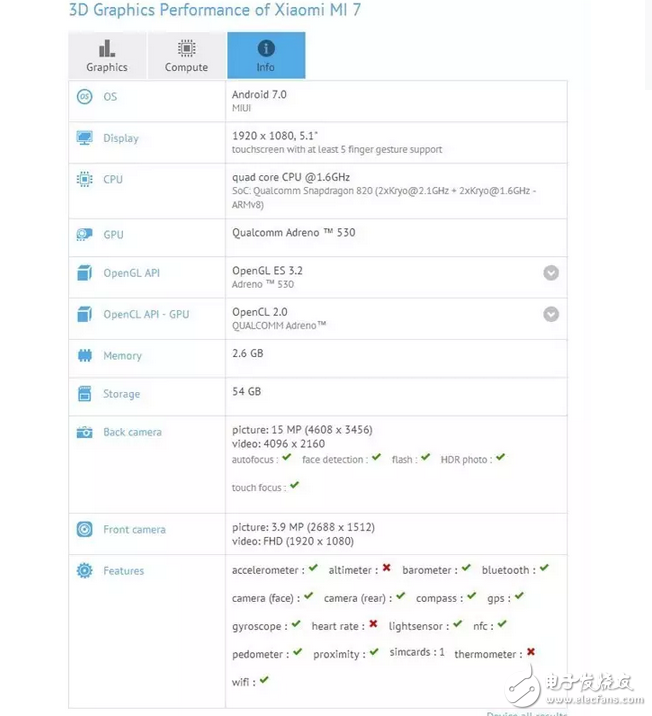Click the Front camera icon

(85, 530)
